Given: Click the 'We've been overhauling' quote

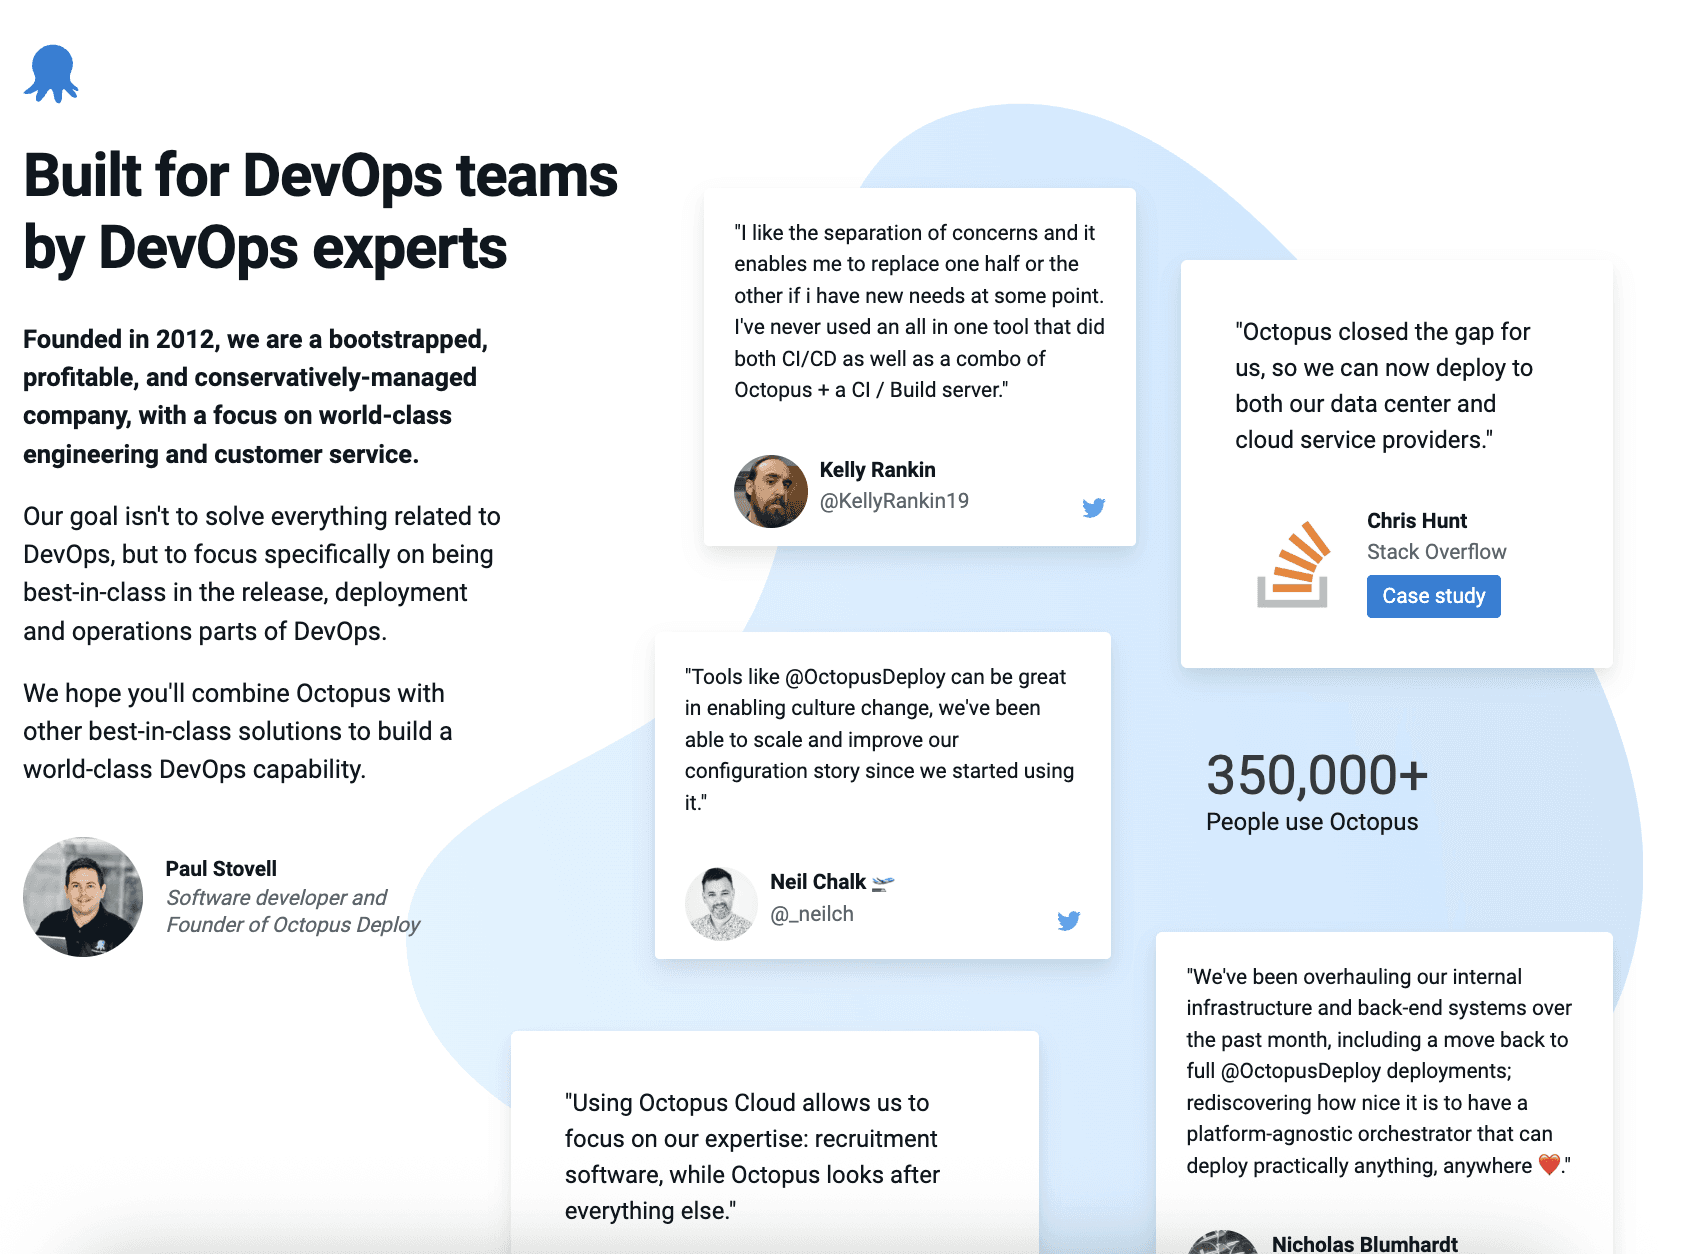Looking at the screenshot, I should 1379,1071.
